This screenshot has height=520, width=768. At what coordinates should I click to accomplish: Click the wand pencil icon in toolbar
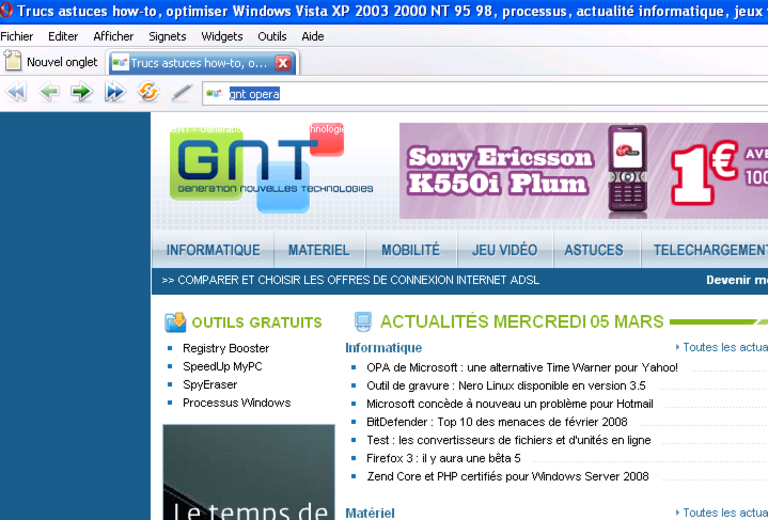[182, 92]
